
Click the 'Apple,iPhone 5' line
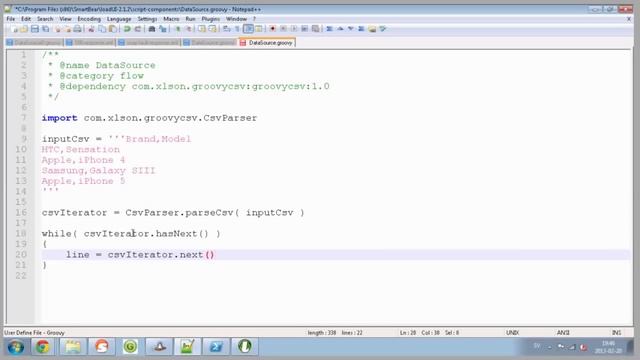[x=83, y=181]
